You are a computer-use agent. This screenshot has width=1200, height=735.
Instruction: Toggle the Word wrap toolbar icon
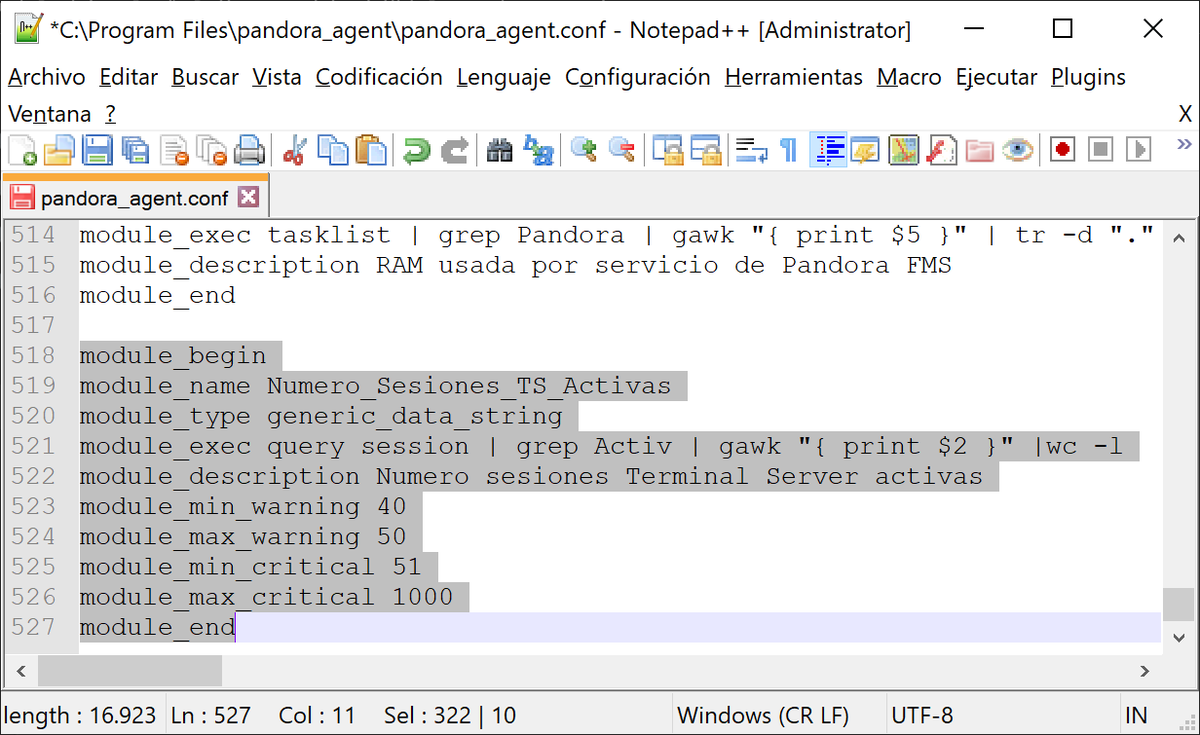tap(751, 150)
